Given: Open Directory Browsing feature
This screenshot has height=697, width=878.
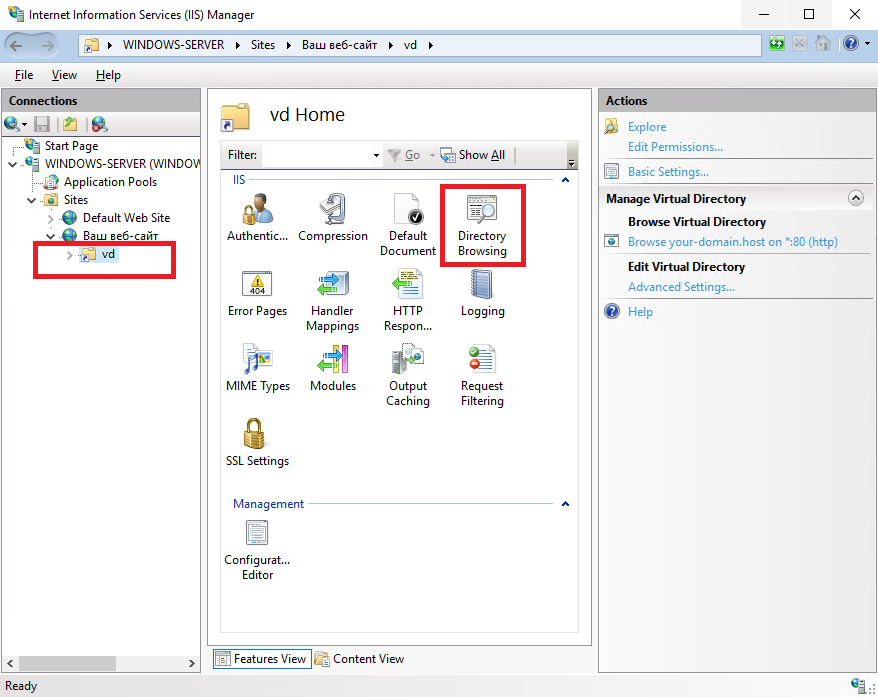Looking at the screenshot, I should tap(482, 225).
